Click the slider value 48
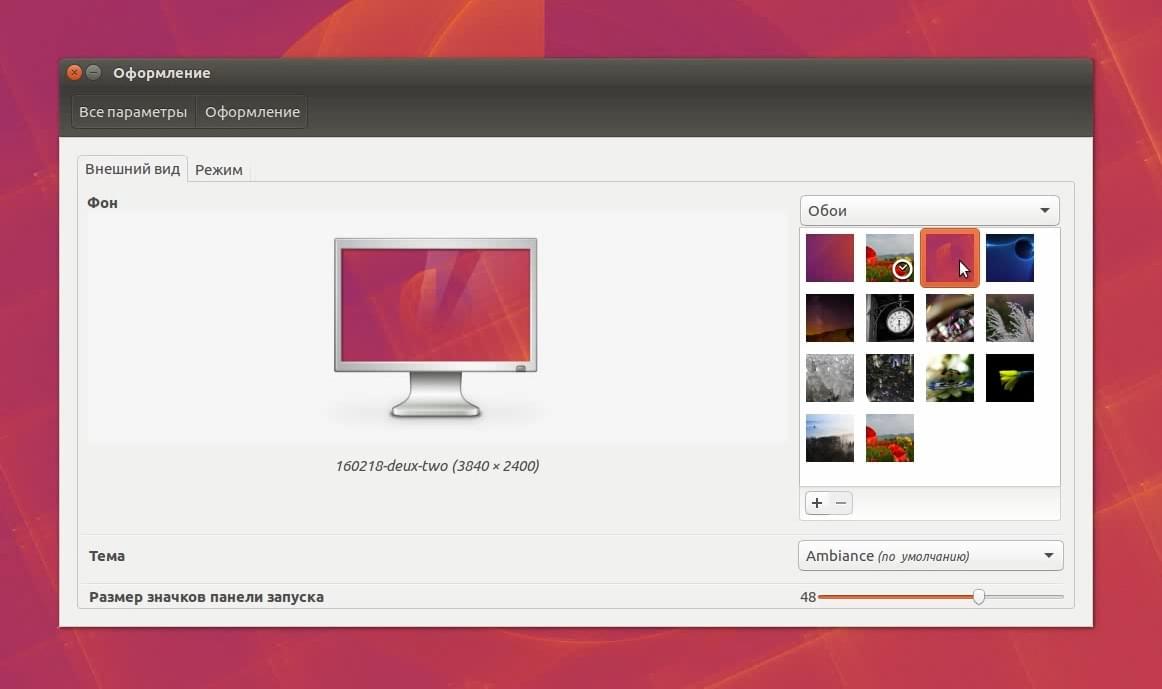 [x=808, y=597]
